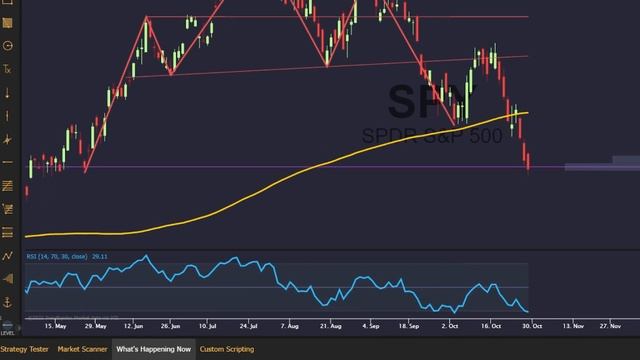Select the Fibonacci extension tool icon

[x=7, y=209]
